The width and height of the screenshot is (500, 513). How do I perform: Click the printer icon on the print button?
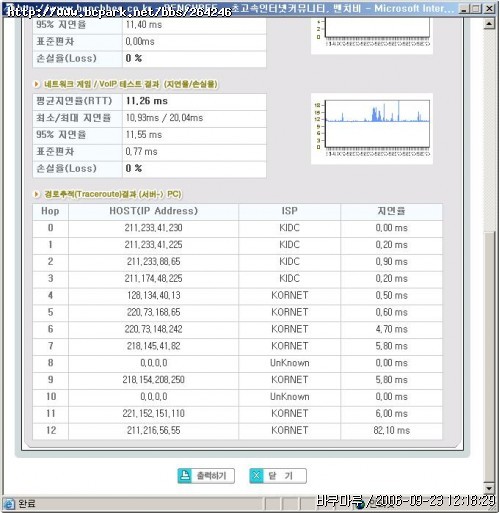point(185,476)
